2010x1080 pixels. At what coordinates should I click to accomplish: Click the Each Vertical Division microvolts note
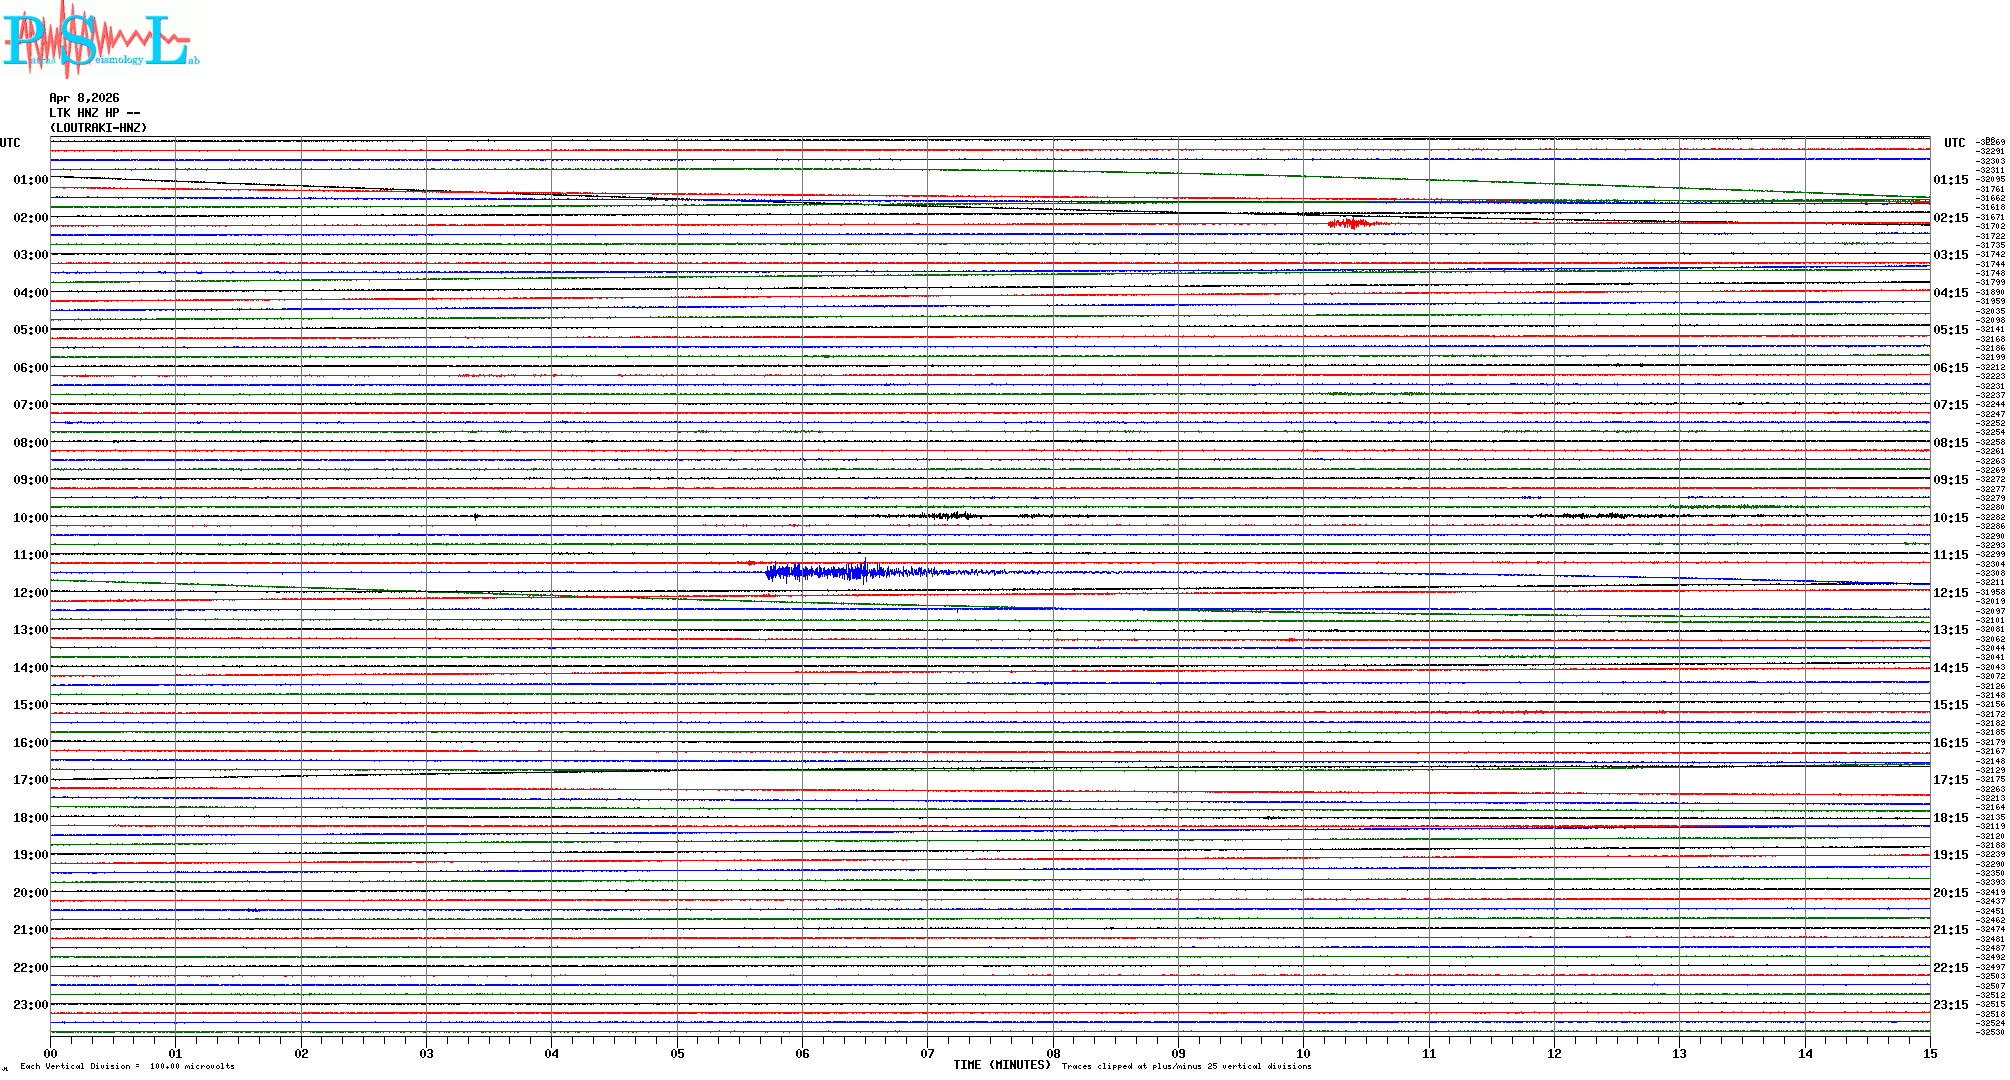click(127, 1066)
